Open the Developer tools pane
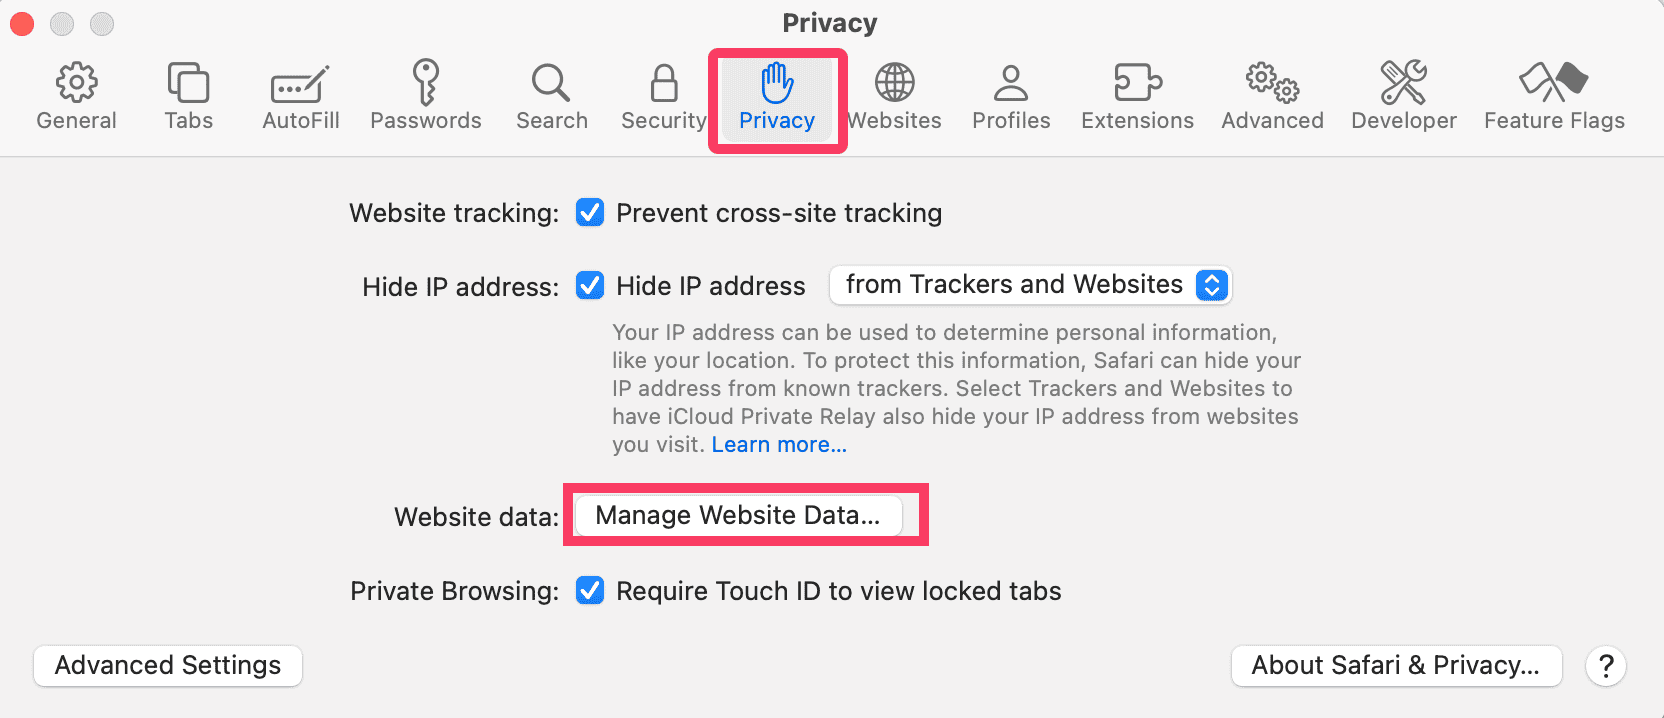Viewport: 1664px width, 718px height. pyautogui.click(x=1403, y=84)
